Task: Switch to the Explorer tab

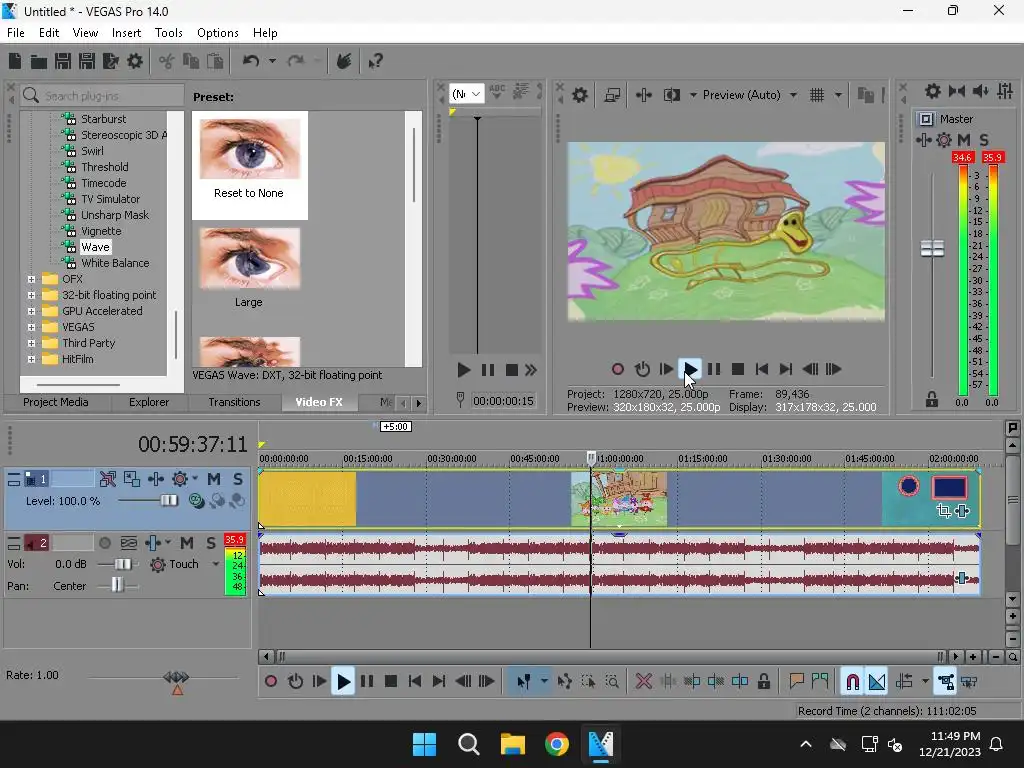Action: click(149, 402)
